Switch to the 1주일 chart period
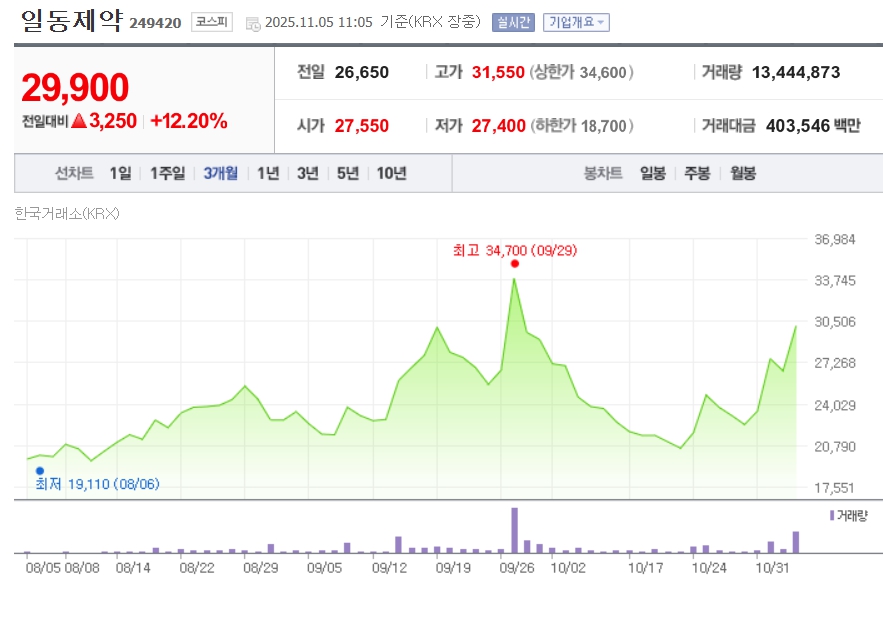883x639 pixels. [167, 173]
